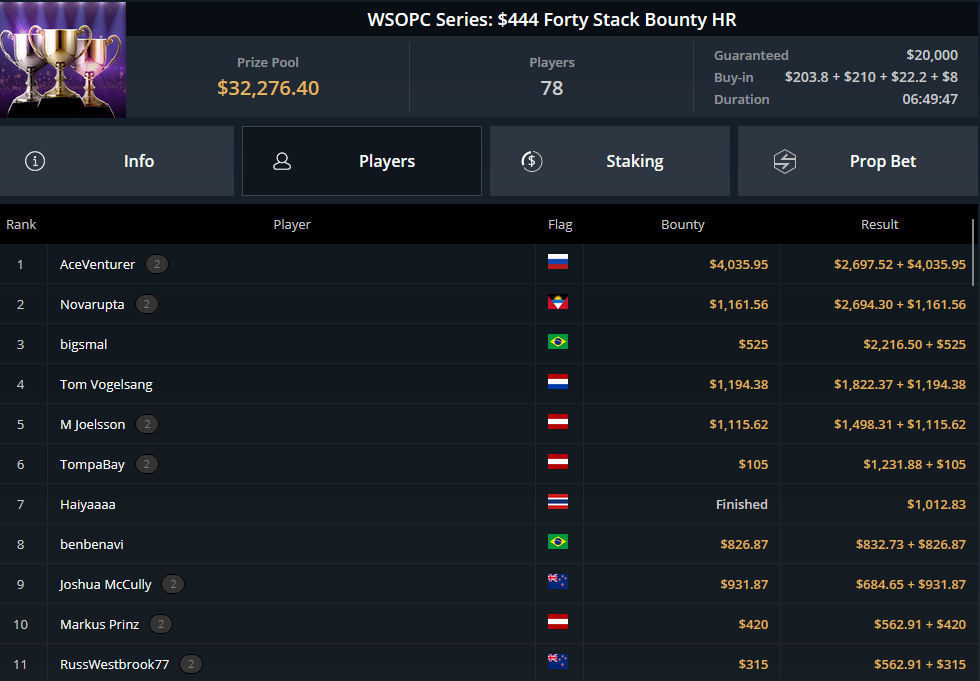Viewport: 980px width, 681px height.
Task: Open the Info tab
Action: pyautogui.click(x=117, y=161)
